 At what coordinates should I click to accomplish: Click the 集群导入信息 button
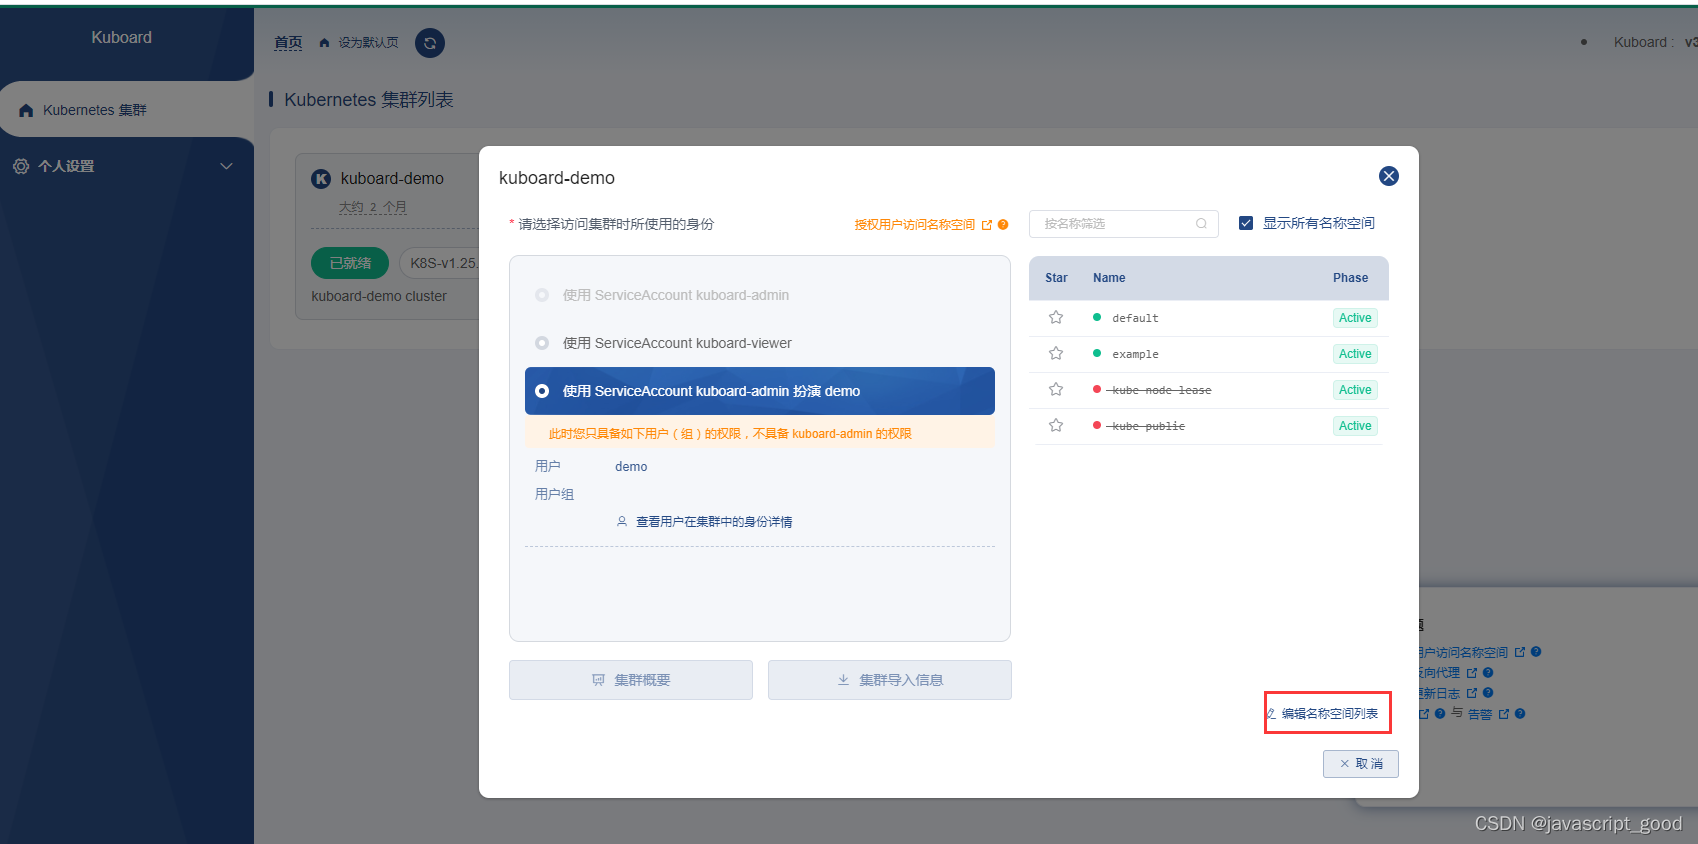890,680
